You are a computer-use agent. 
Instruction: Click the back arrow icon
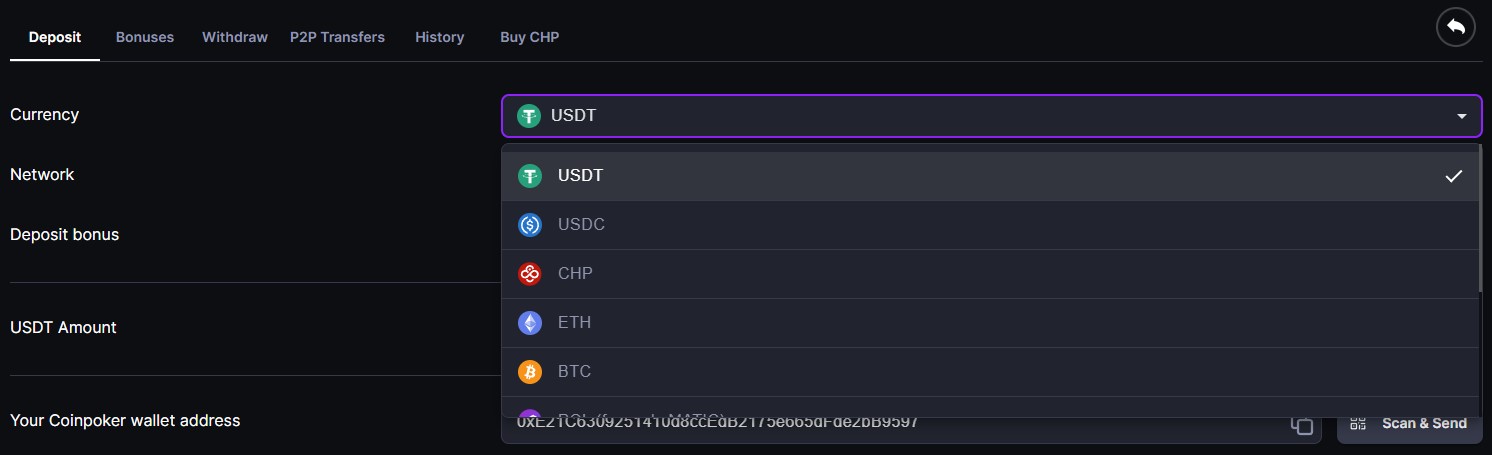click(x=1455, y=28)
